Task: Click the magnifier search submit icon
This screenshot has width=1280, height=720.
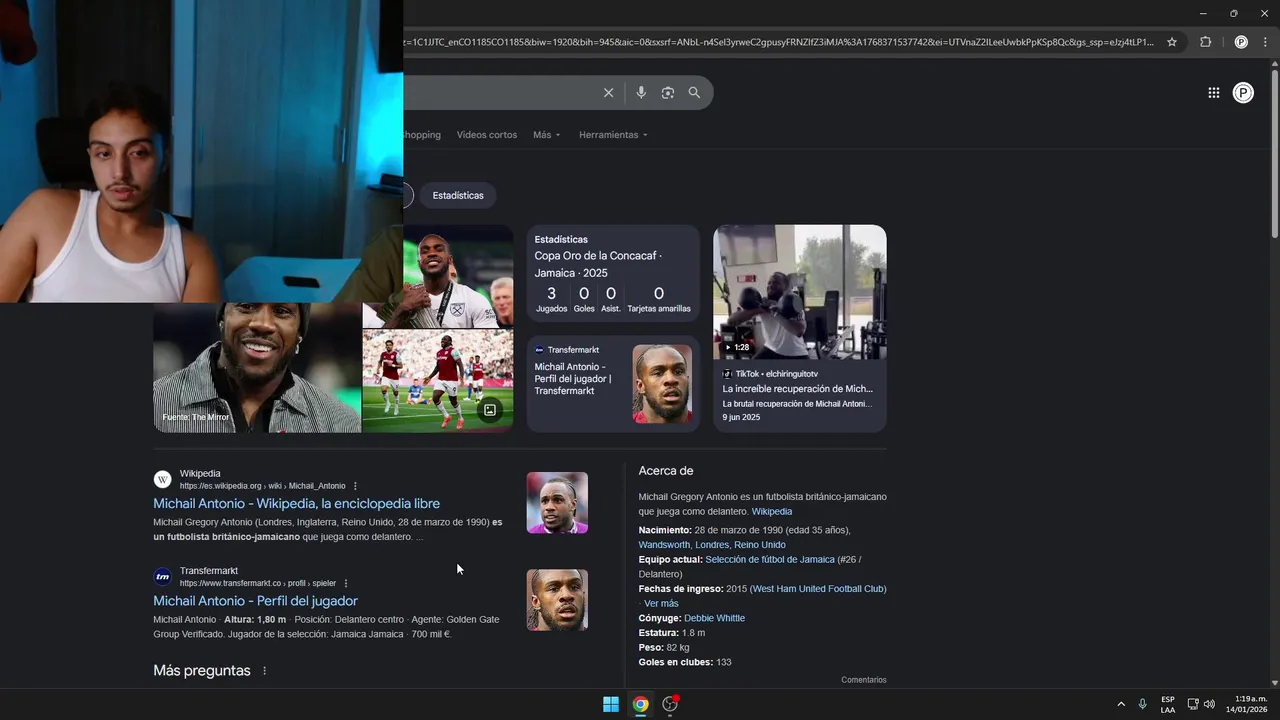Action: tap(694, 93)
